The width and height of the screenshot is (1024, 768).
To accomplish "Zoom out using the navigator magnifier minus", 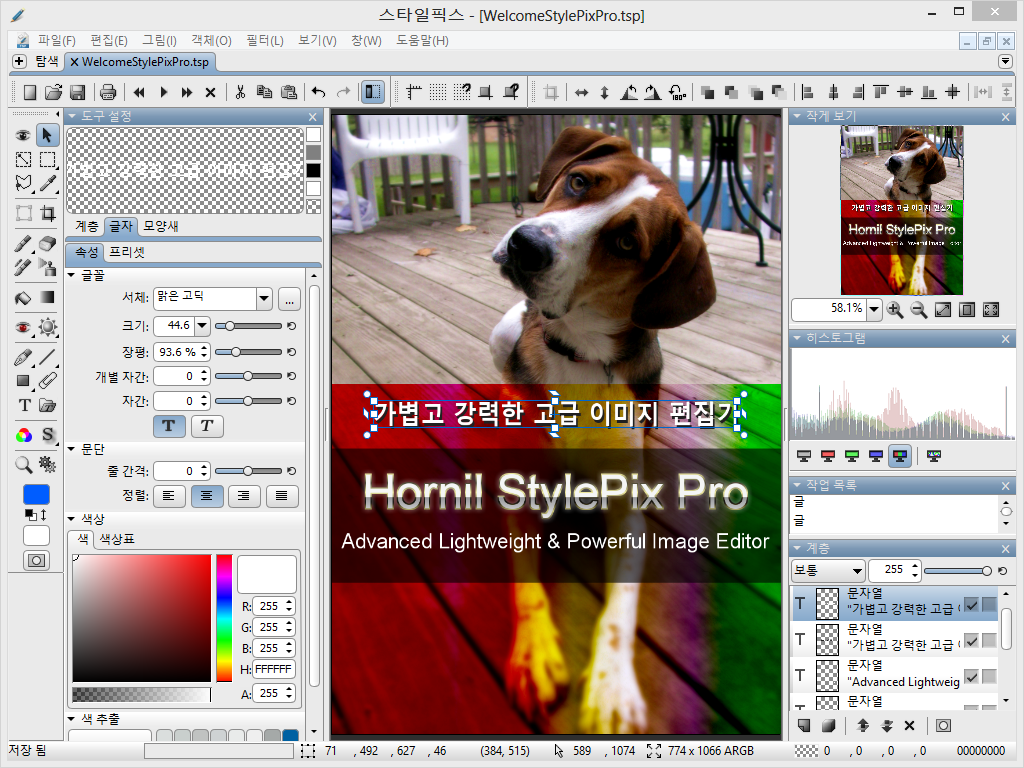I will (x=919, y=310).
